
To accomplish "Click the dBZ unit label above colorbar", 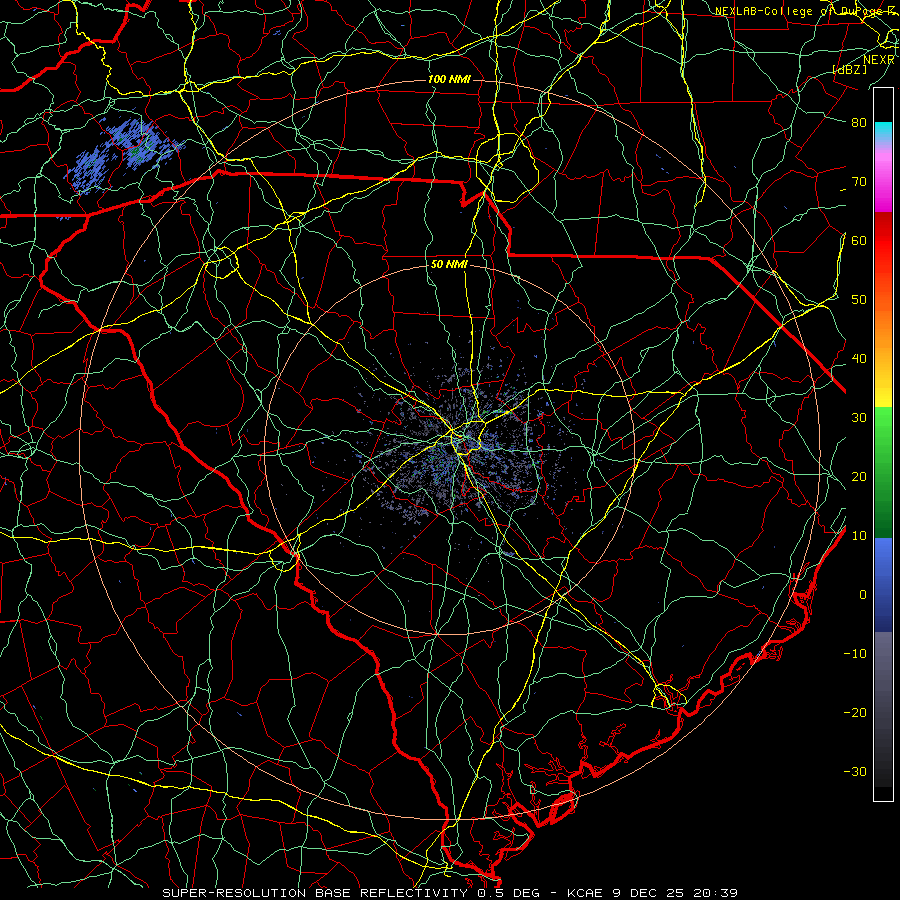I will click(x=849, y=69).
